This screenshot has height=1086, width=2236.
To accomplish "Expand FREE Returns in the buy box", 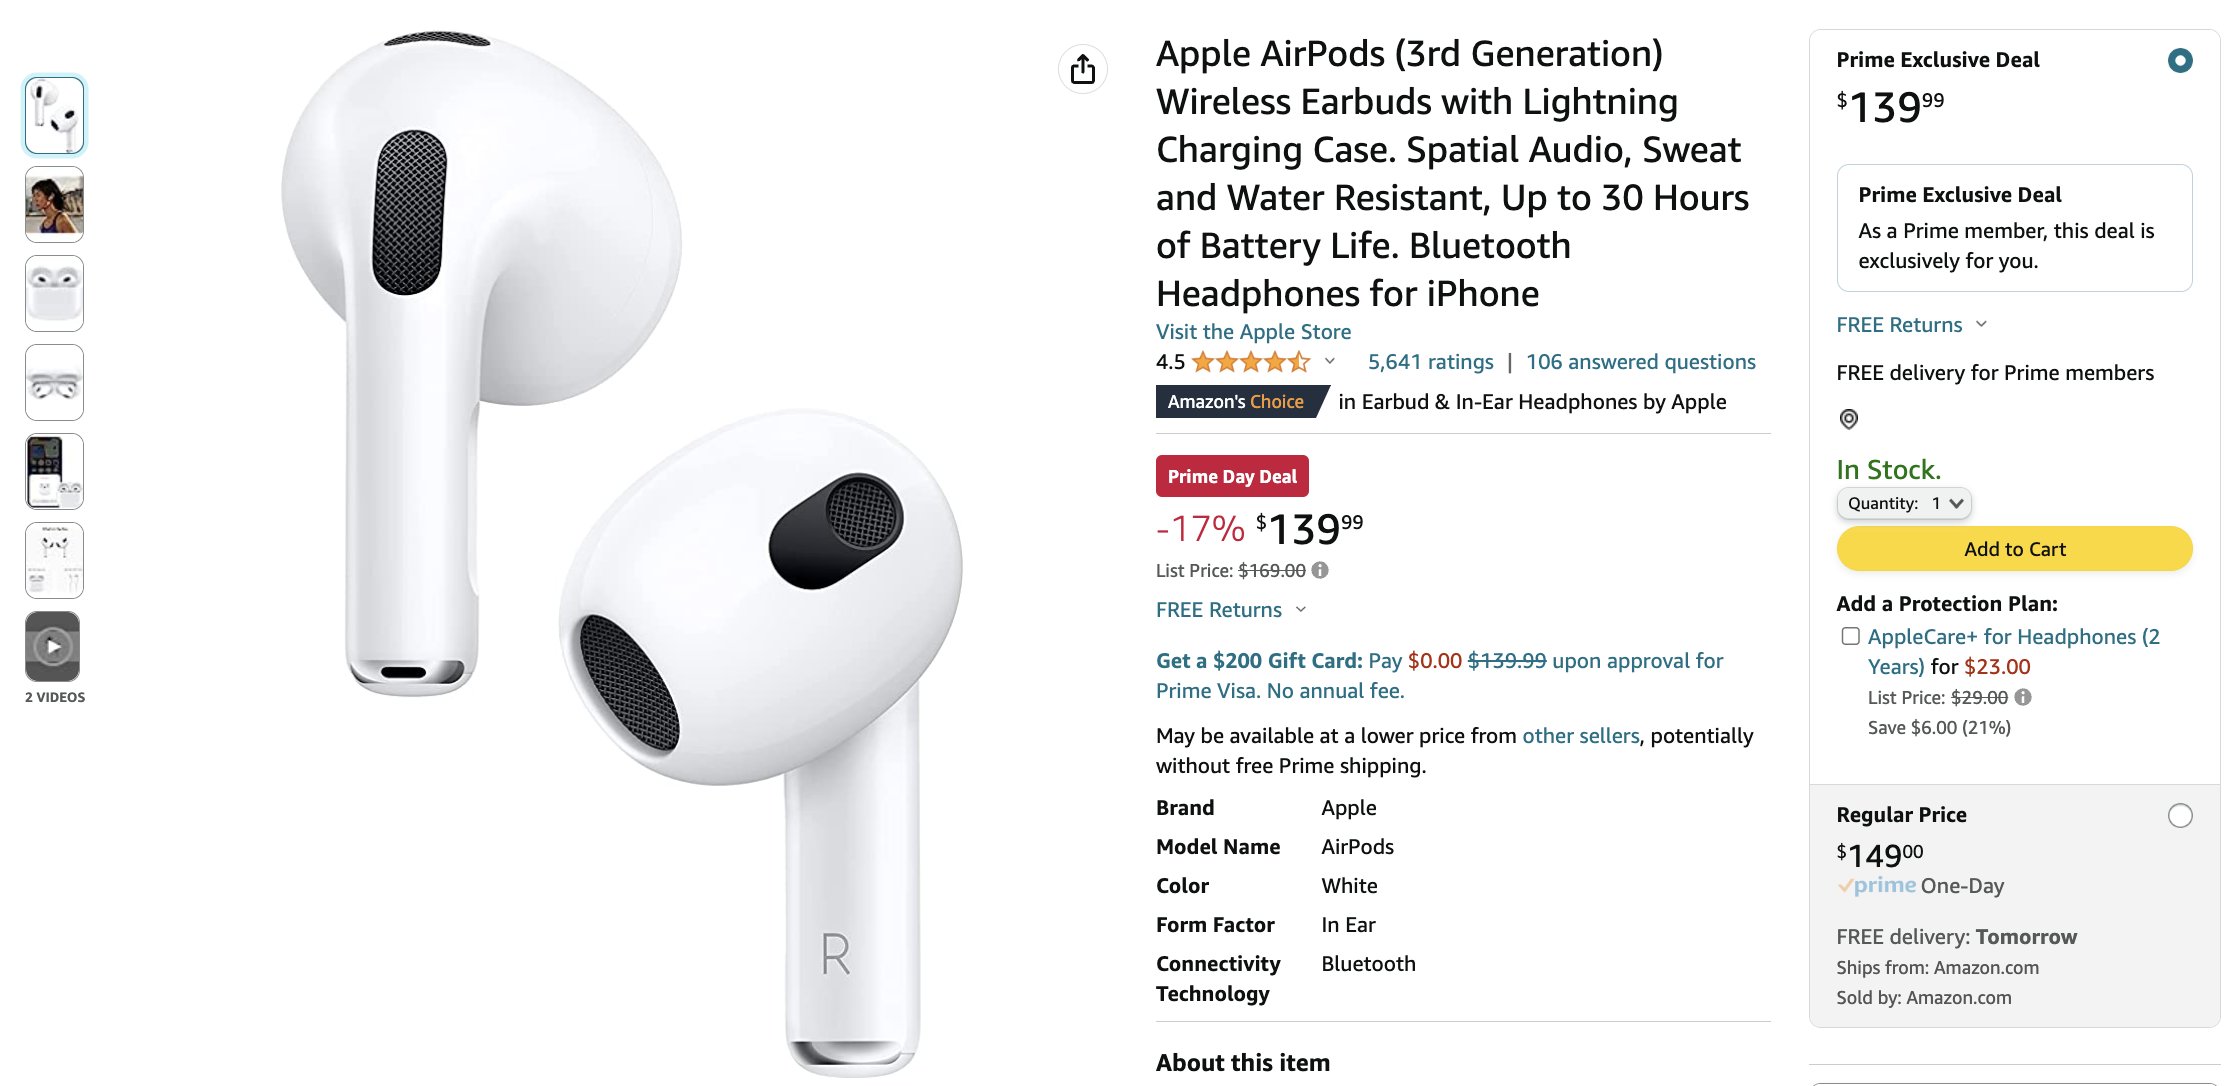I will tap(1912, 325).
